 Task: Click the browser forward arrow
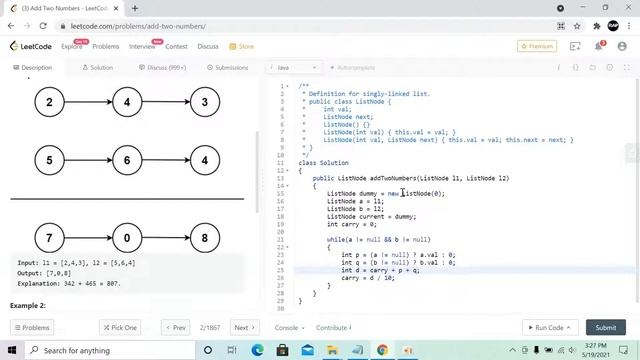coord(27,26)
